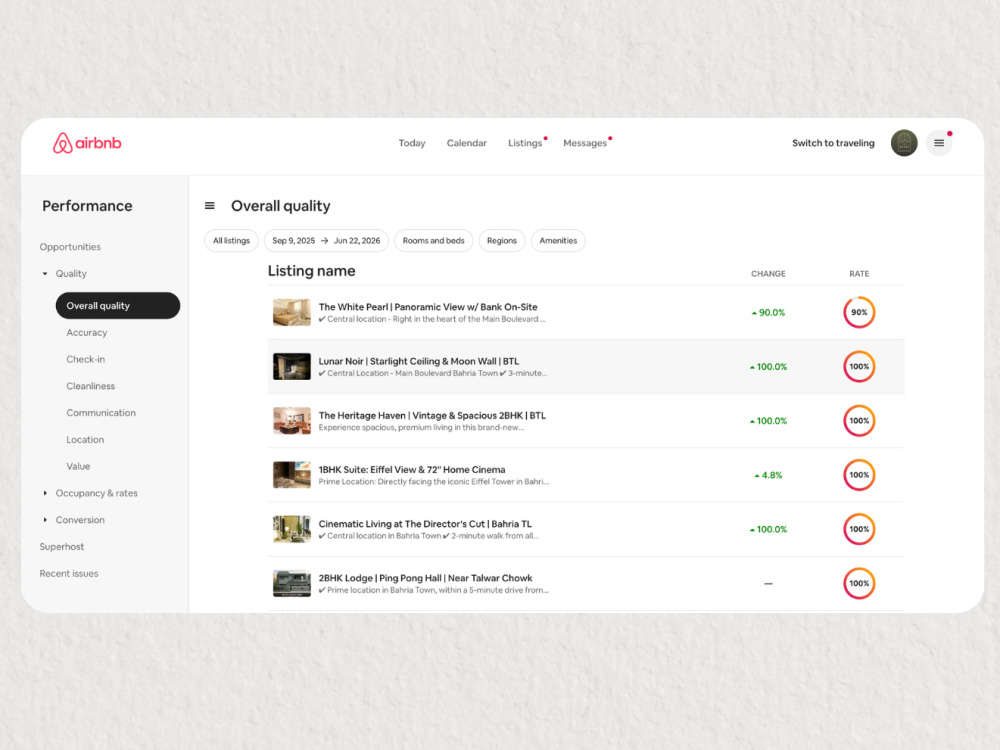The width and height of the screenshot is (1000, 750).
Task: Select Overall quality in the sidebar
Action: tap(118, 305)
